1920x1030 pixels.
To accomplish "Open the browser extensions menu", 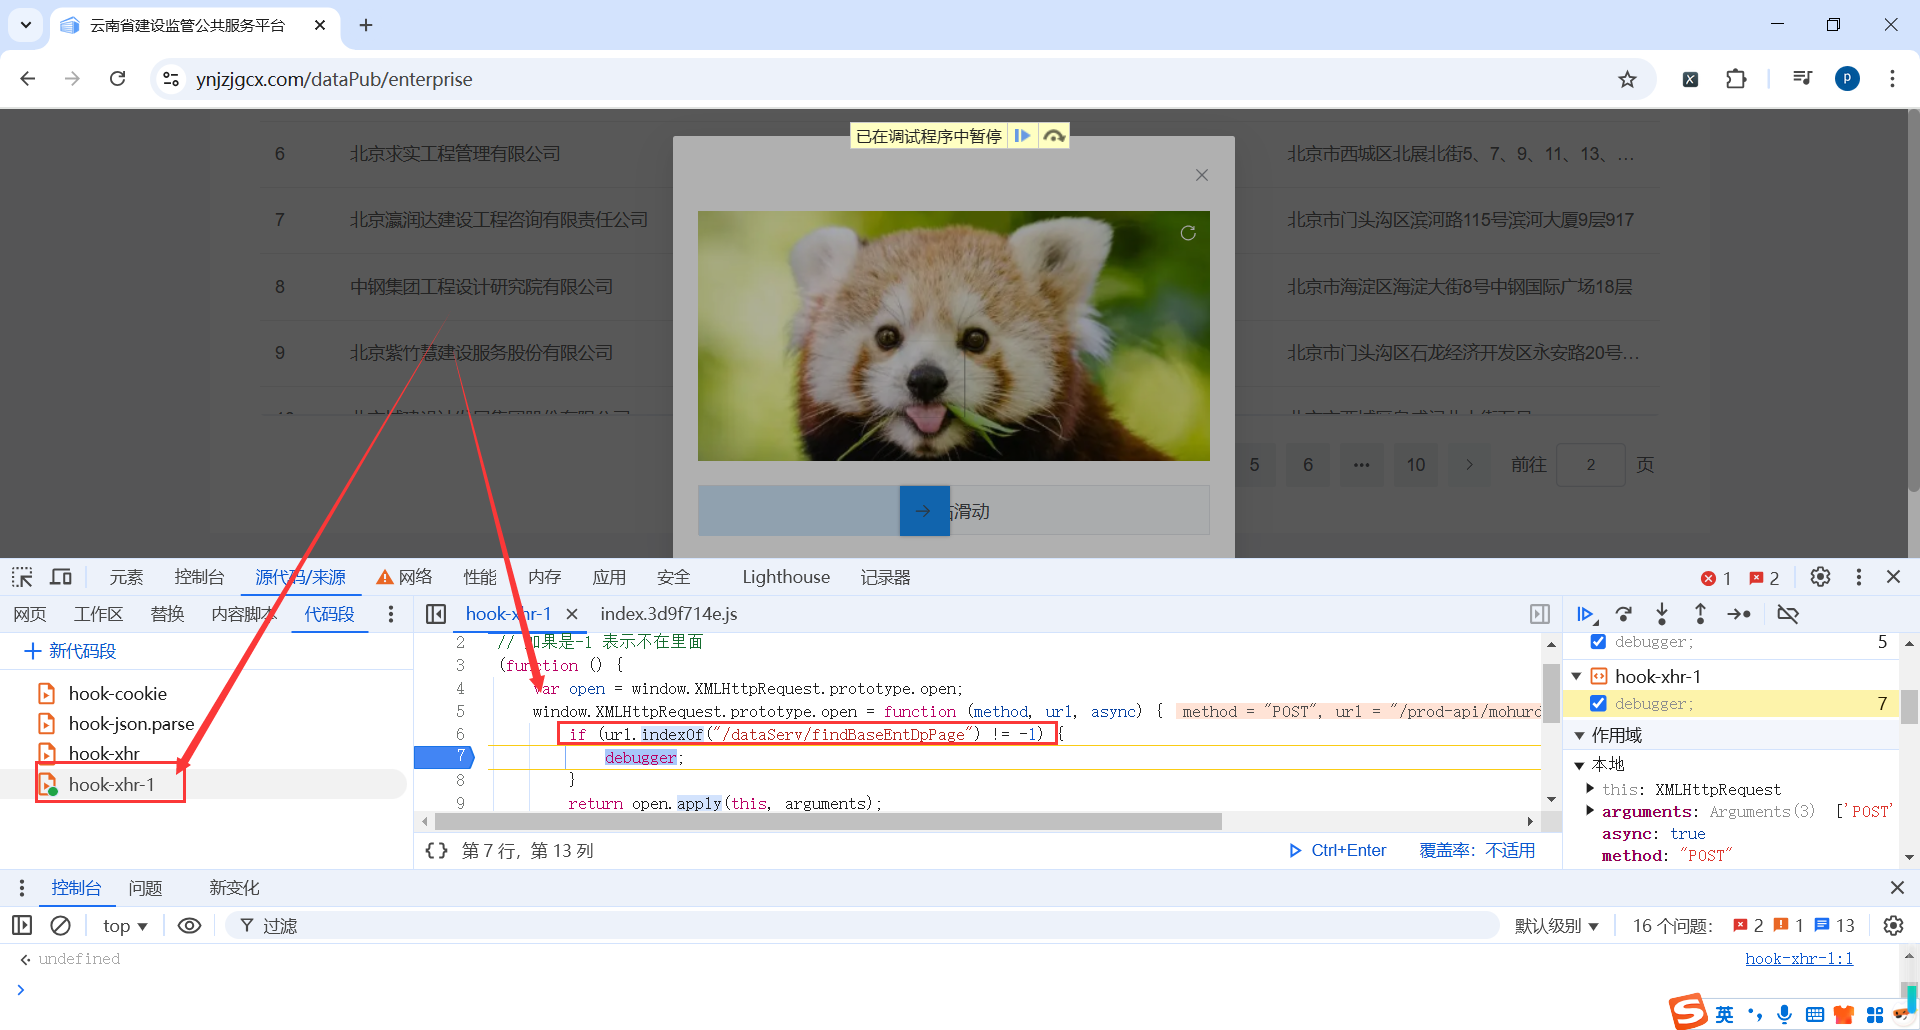I will (x=1736, y=79).
